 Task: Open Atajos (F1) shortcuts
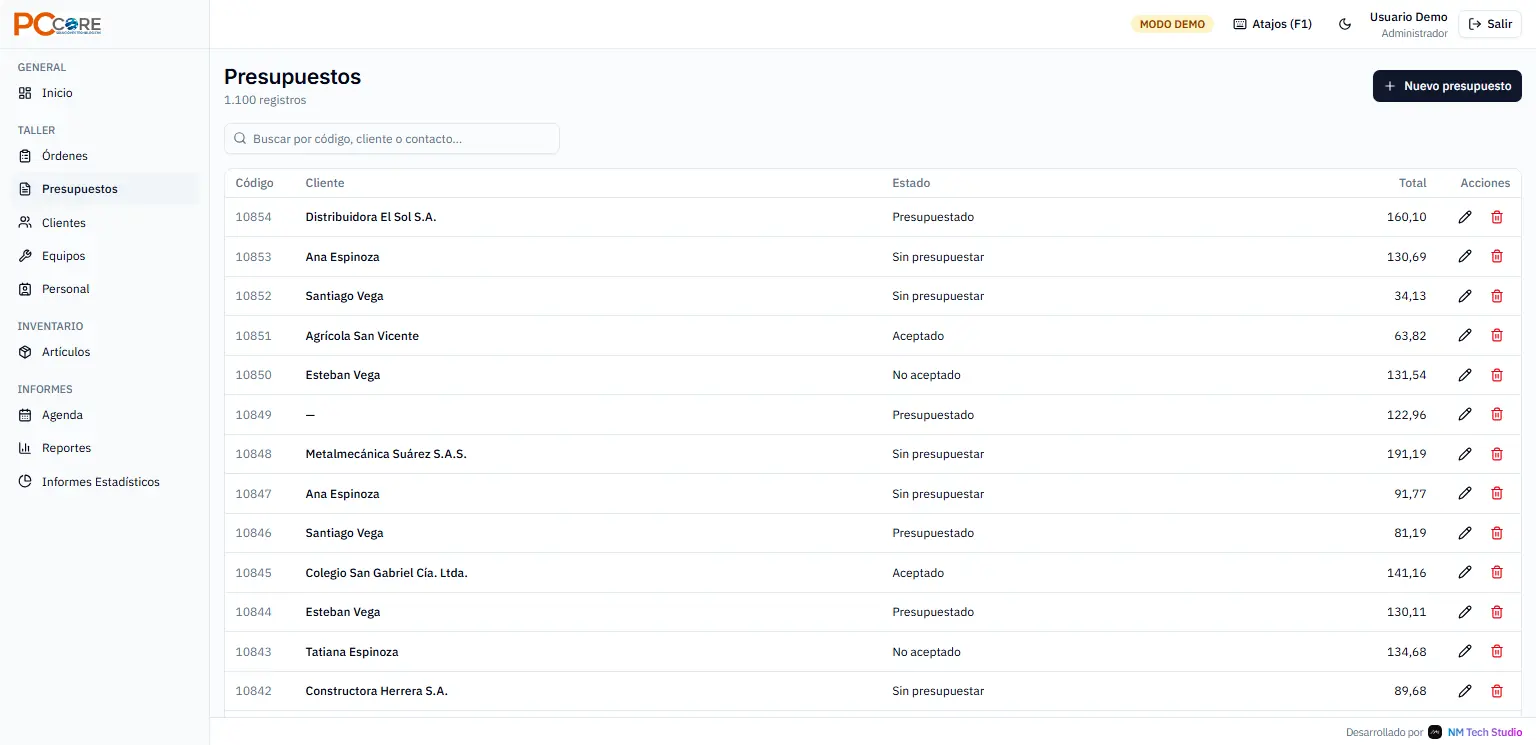(1272, 24)
